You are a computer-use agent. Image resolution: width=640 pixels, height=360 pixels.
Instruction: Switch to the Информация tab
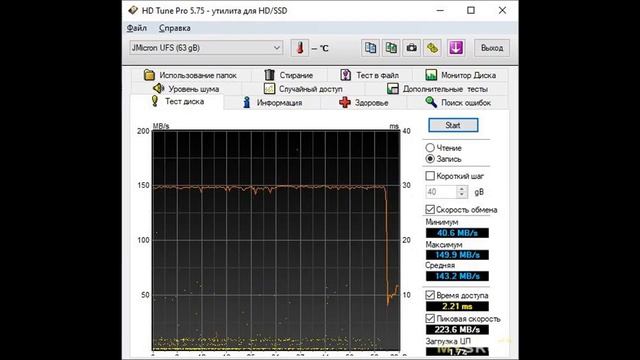click(273, 102)
